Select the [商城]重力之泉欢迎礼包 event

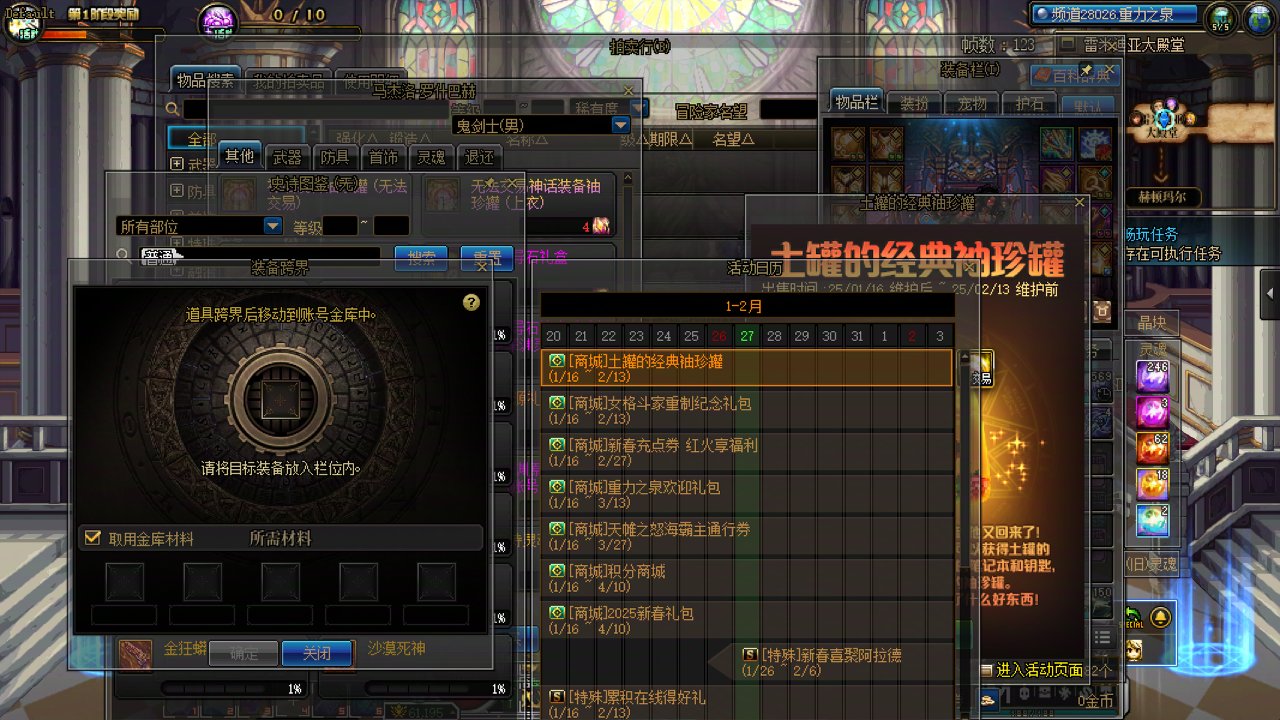tap(746, 494)
